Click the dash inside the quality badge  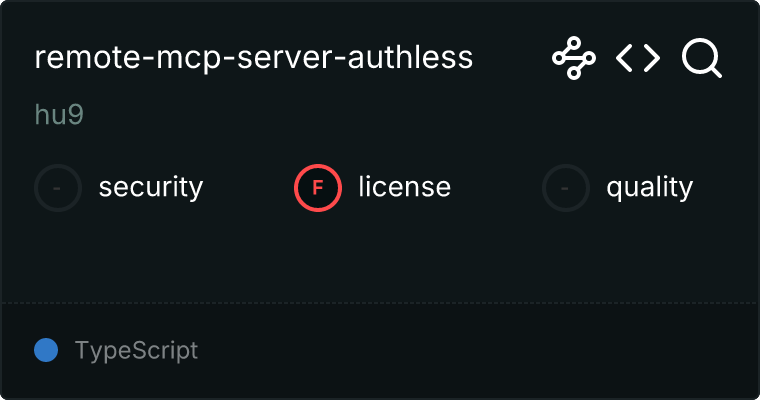click(x=564, y=188)
